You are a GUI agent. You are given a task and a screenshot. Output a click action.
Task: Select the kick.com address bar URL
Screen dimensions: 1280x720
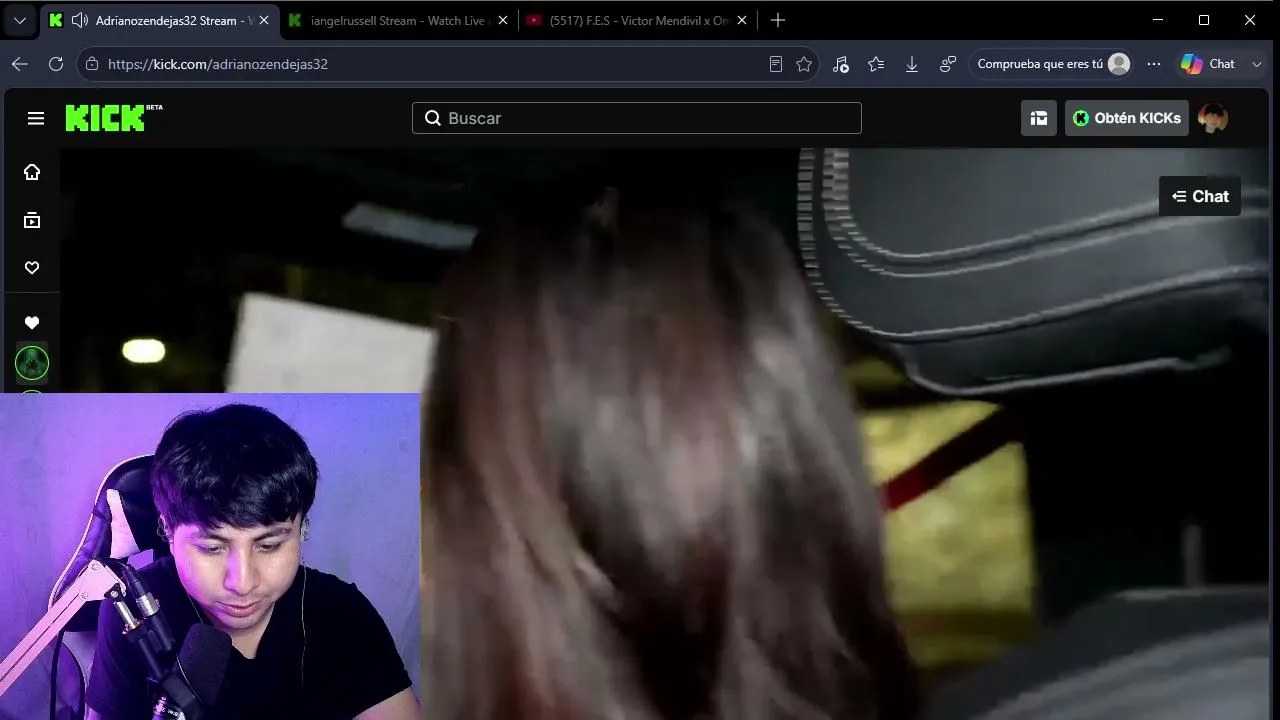click(x=218, y=64)
